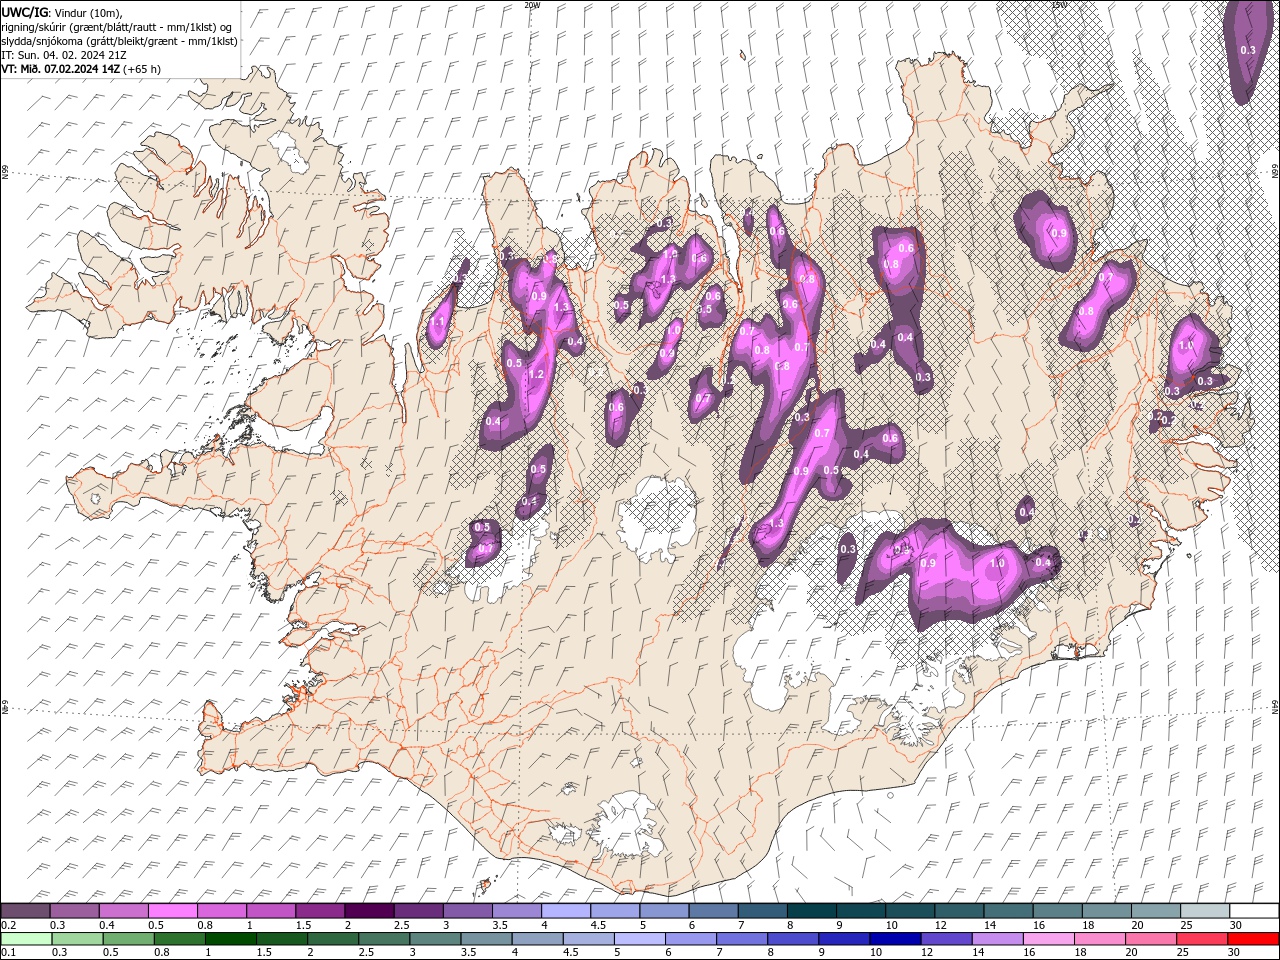Pick the darkest green 1 rain legend swatch
1280x960 pixels.
[230, 939]
